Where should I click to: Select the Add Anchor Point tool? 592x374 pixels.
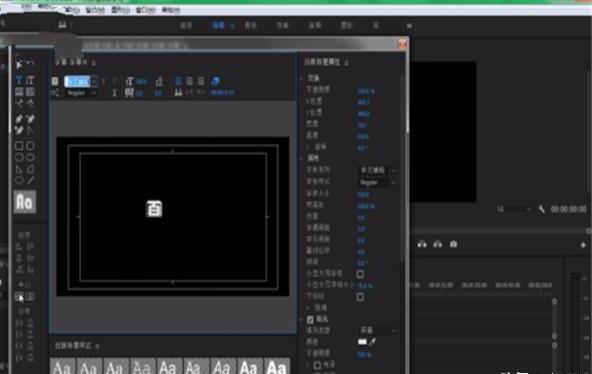coord(19,131)
